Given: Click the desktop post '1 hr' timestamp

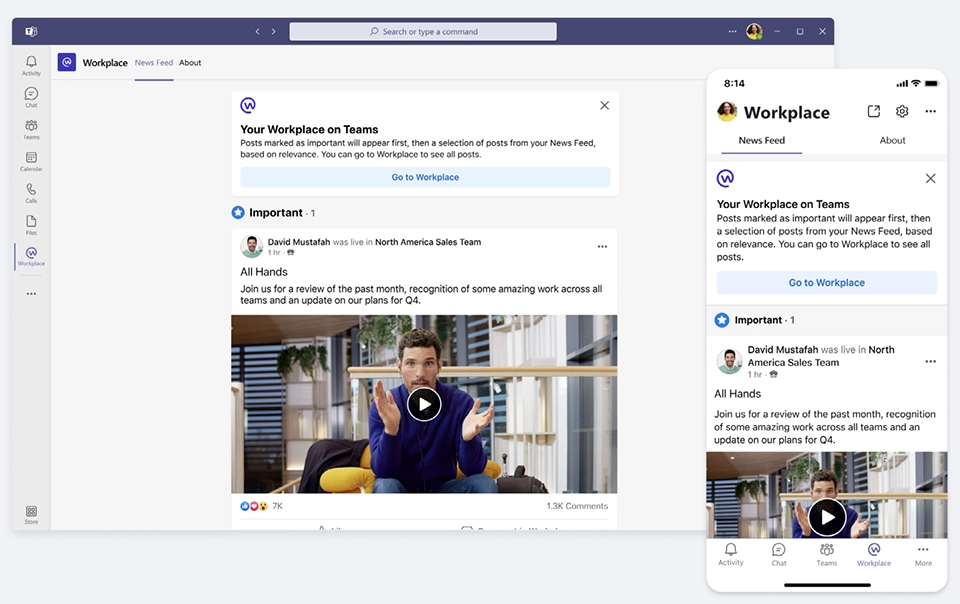Looking at the screenshot, I should [x=274, y=253].
